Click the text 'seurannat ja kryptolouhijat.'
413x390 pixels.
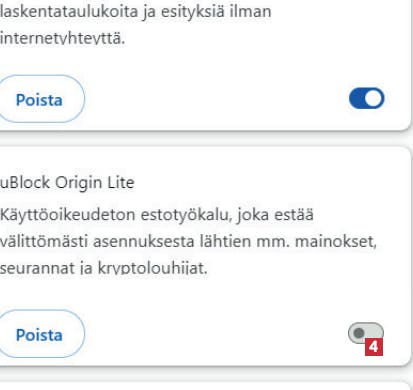tap(104, 268)
